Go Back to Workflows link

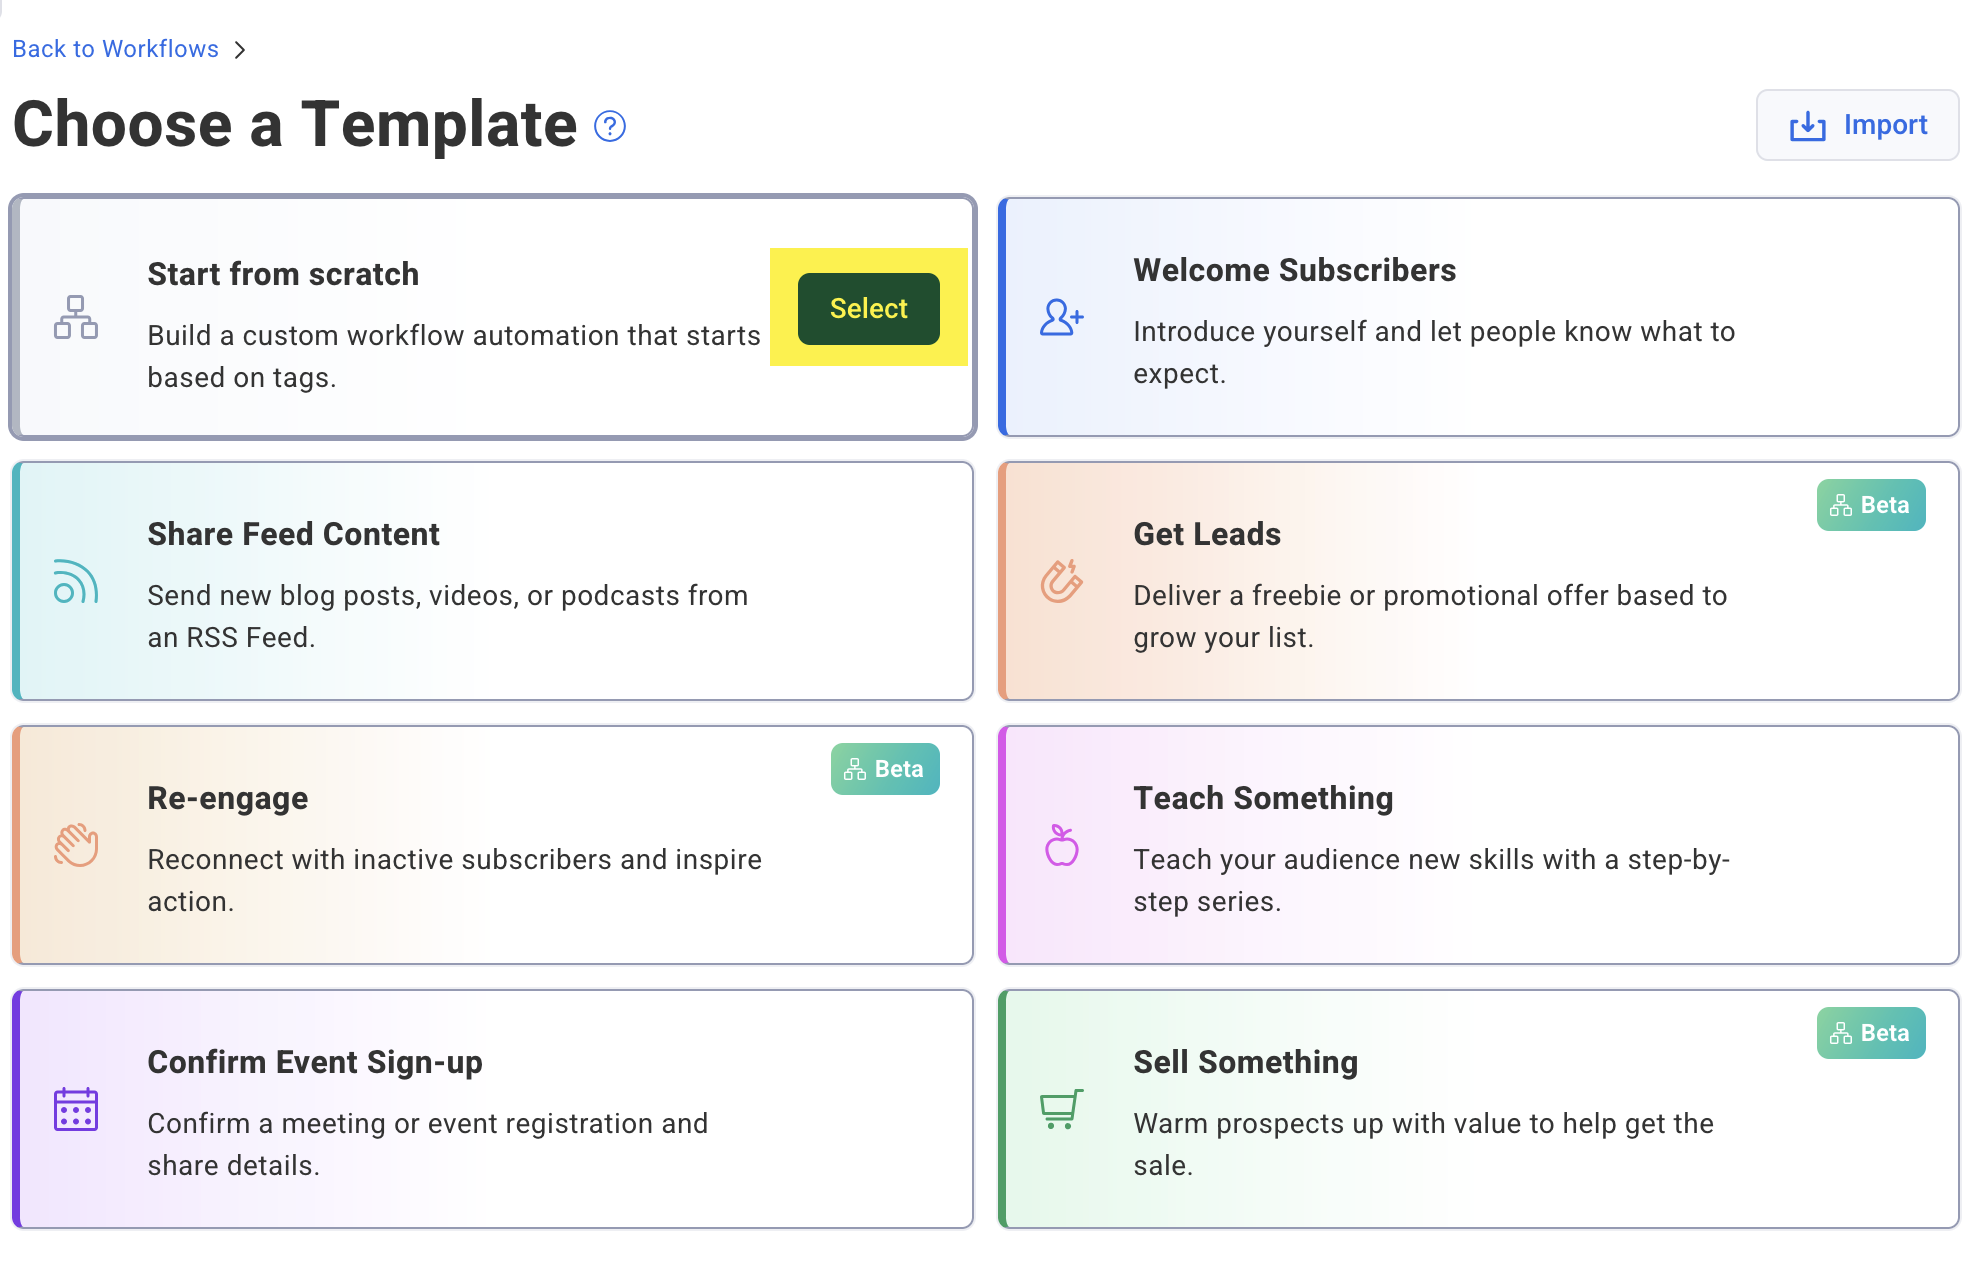coord(115,49)
